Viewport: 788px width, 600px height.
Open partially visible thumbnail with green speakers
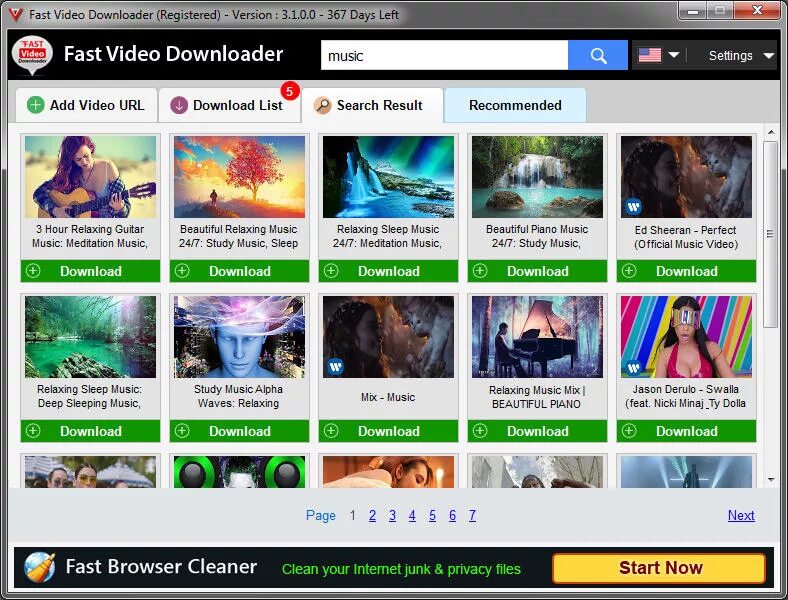click(x=239, y=472)
